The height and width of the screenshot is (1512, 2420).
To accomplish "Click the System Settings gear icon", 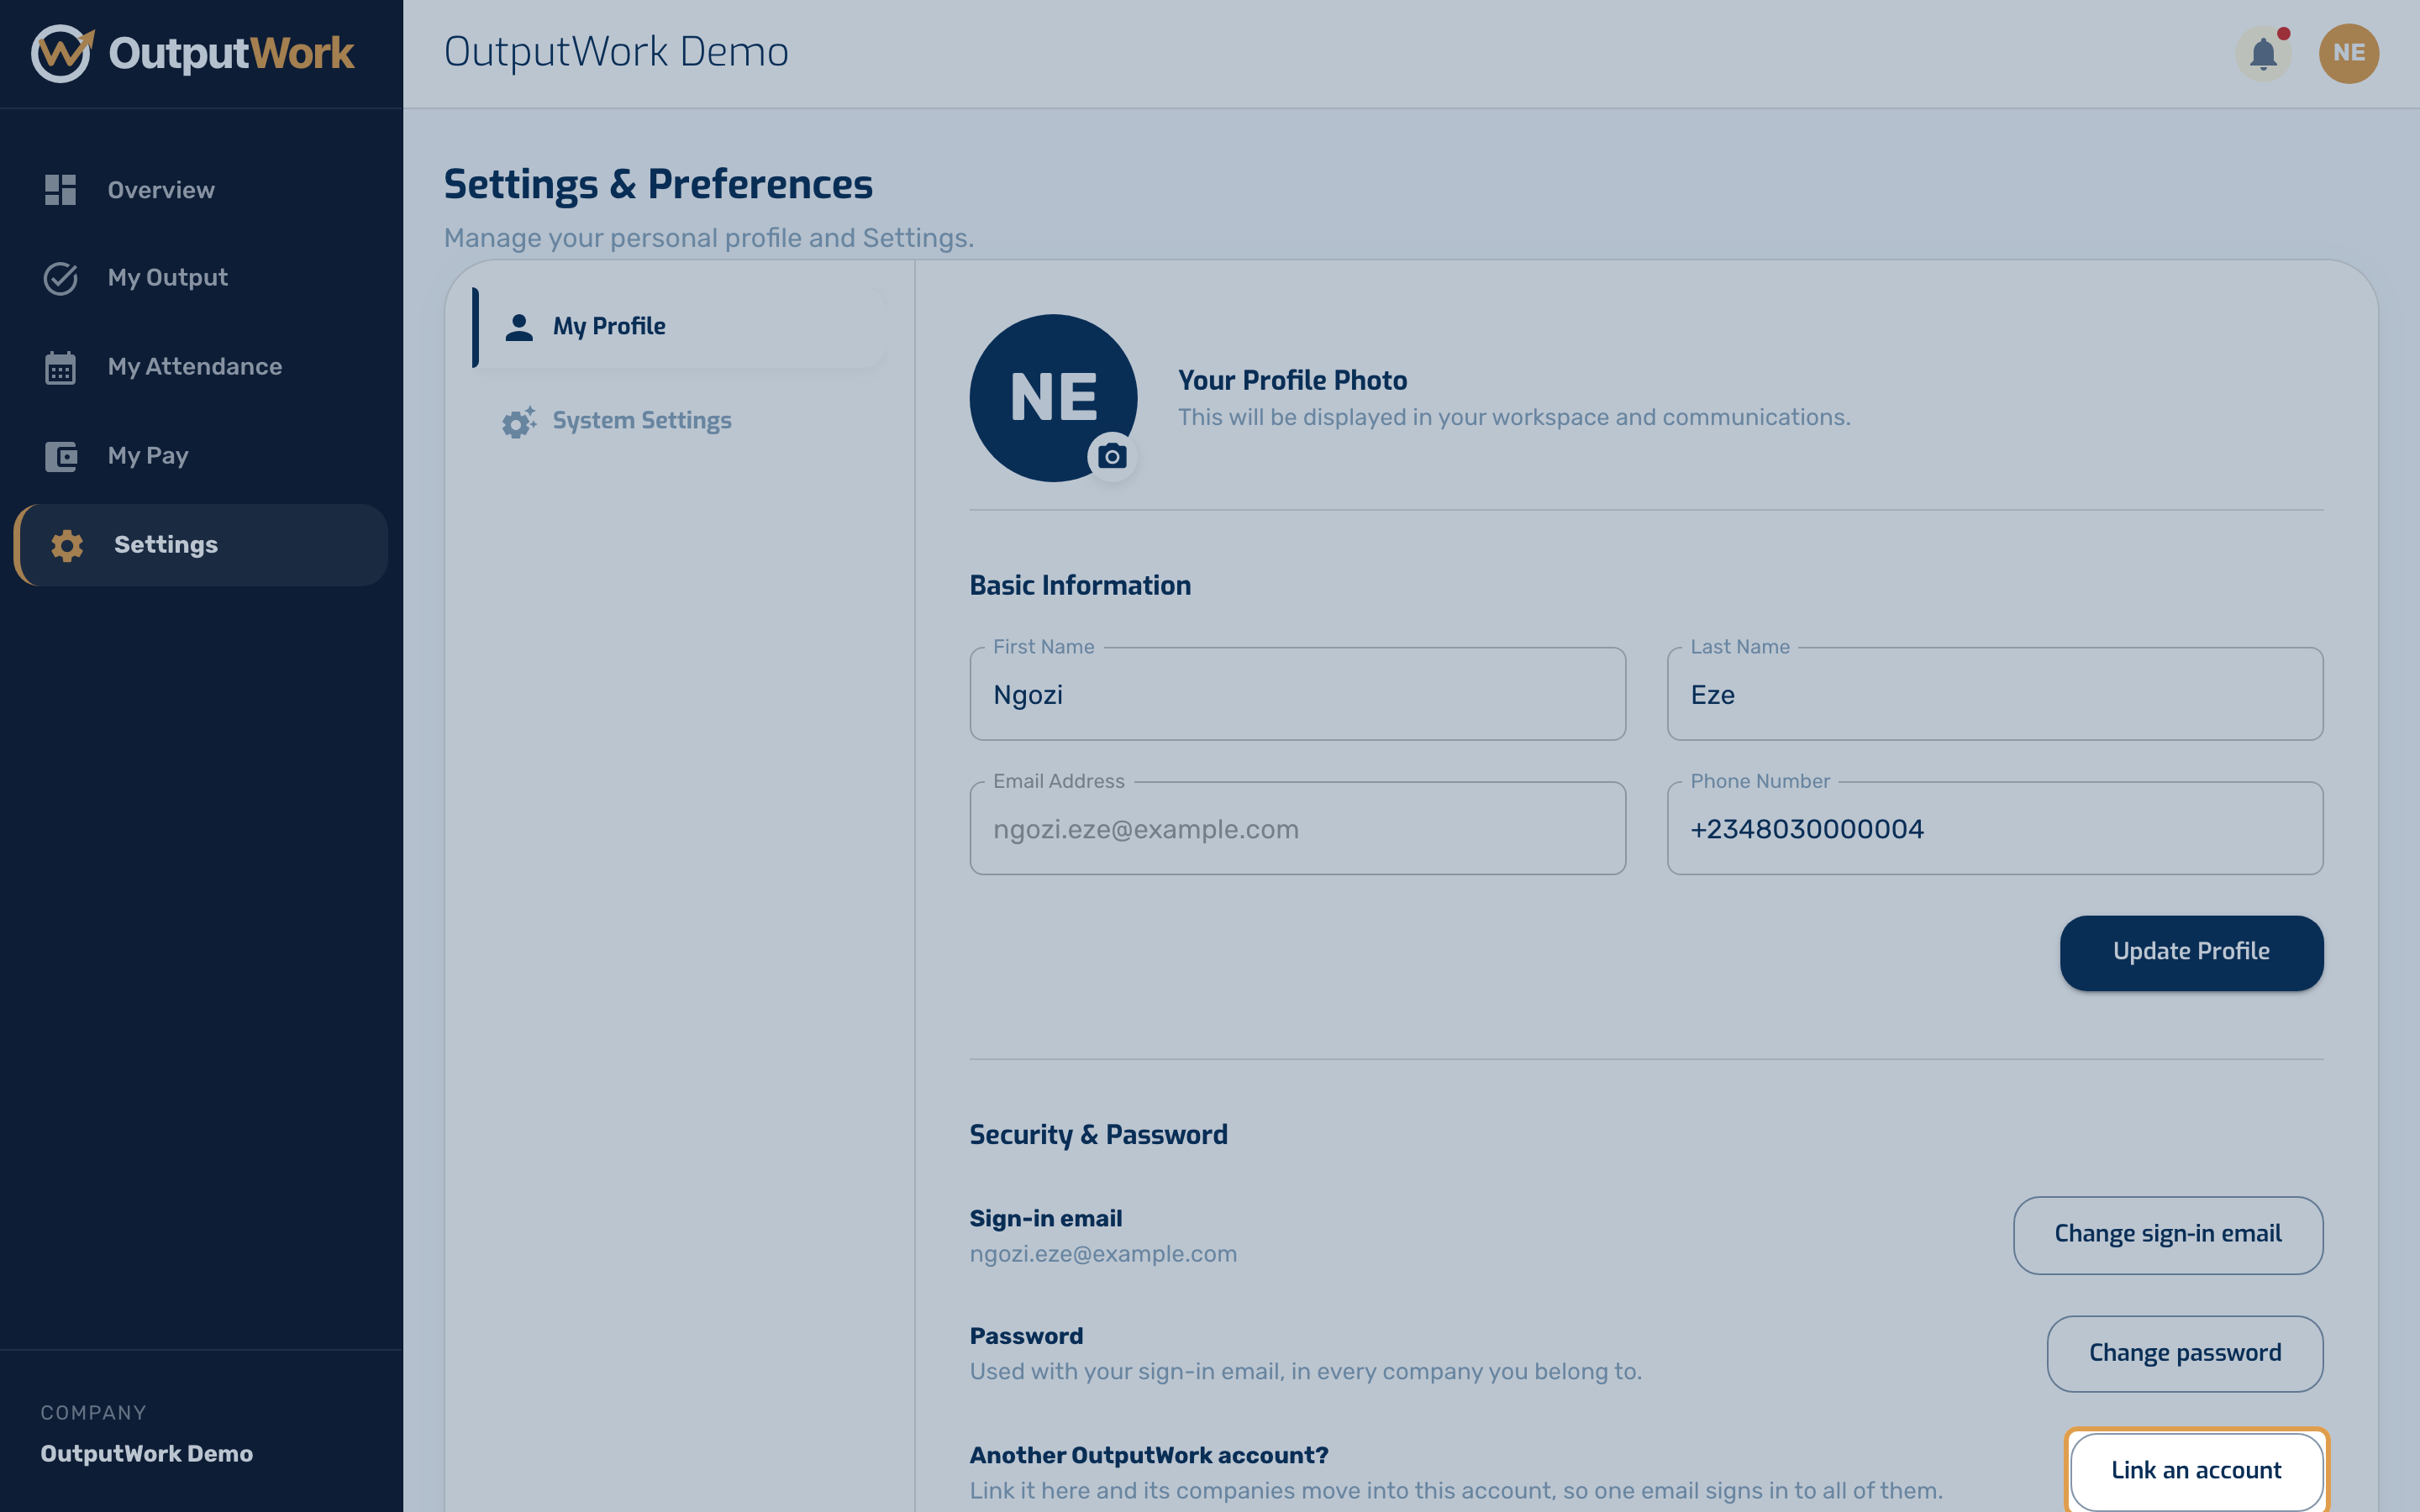I will (519, 421).
